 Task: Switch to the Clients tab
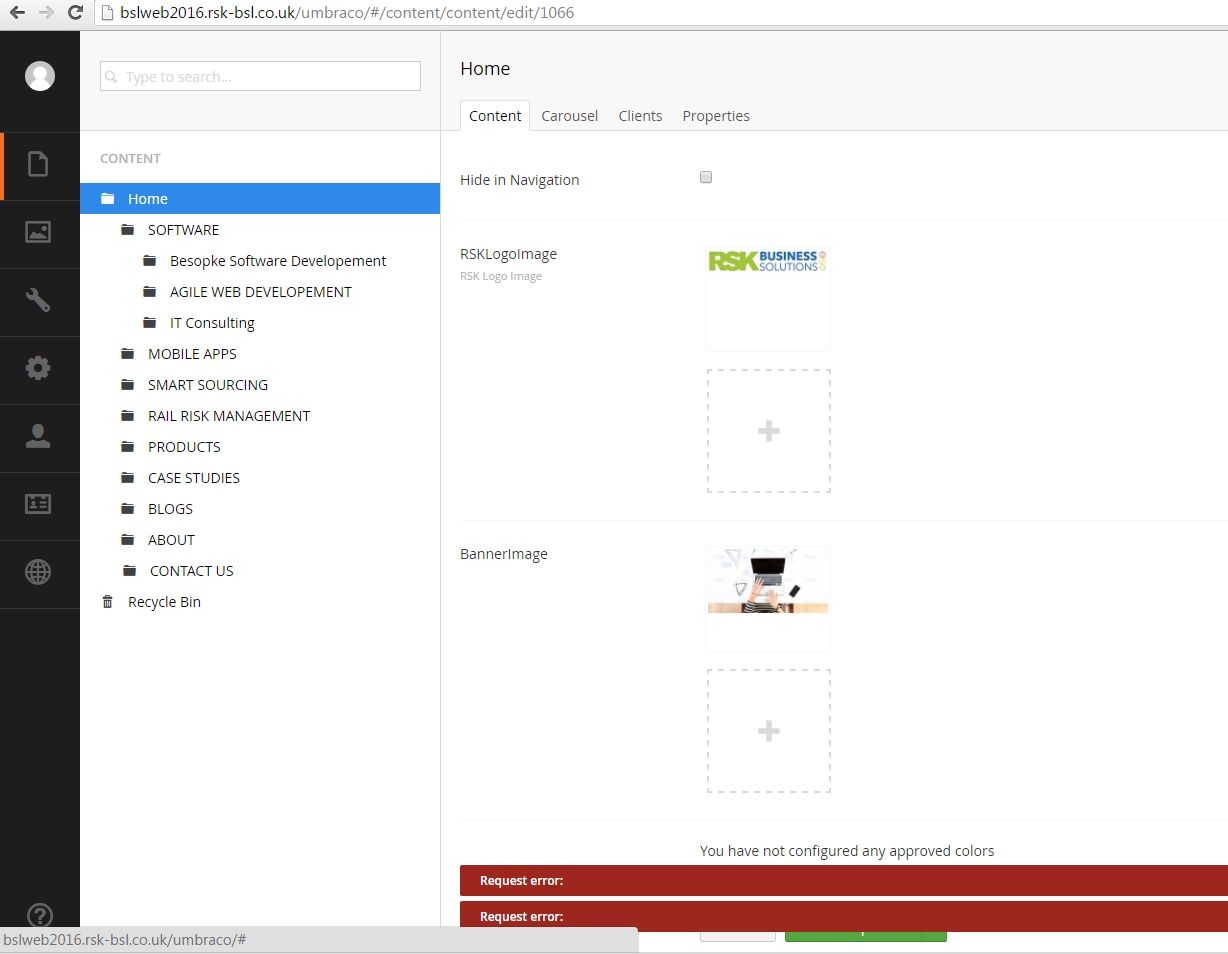point(640,116)
